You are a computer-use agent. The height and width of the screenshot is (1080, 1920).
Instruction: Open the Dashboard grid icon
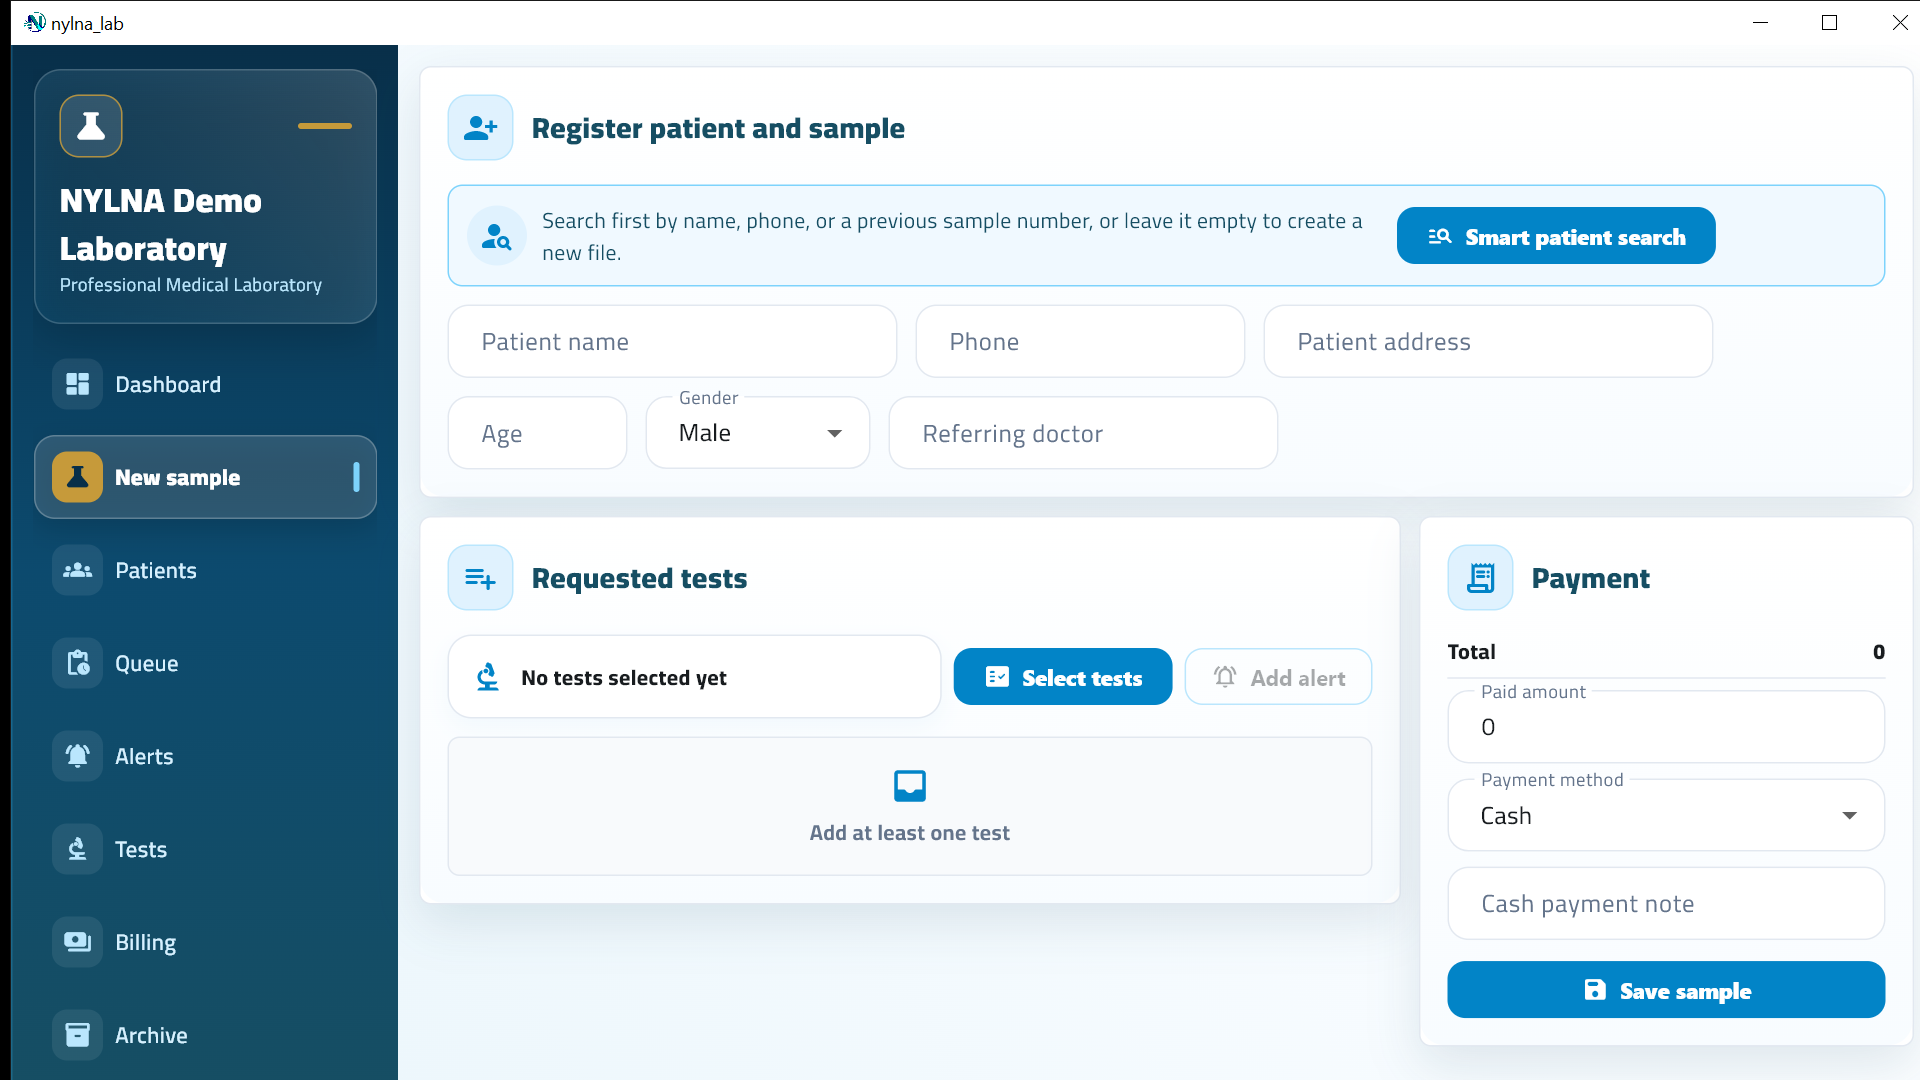point(78,384)
